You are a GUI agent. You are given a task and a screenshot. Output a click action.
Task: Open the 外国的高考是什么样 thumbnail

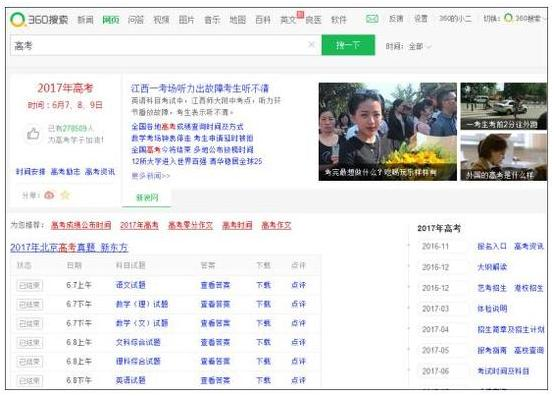[503, 157]
